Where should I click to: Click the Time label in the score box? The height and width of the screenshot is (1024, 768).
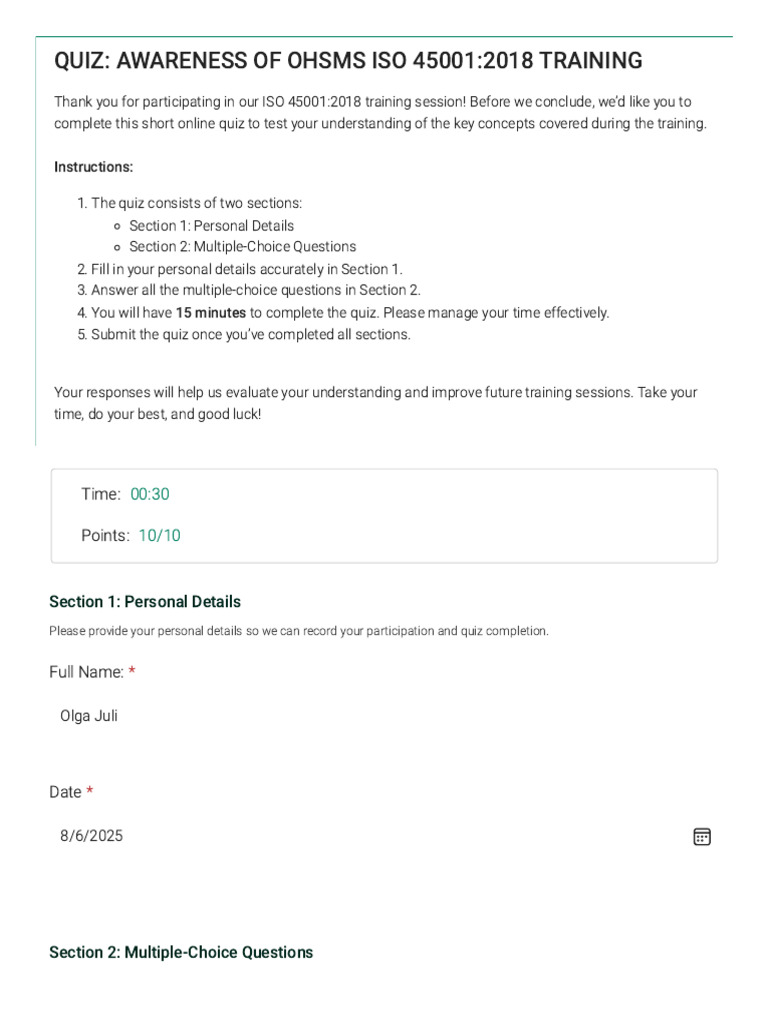pyautogui.click(x=101, y=494)
